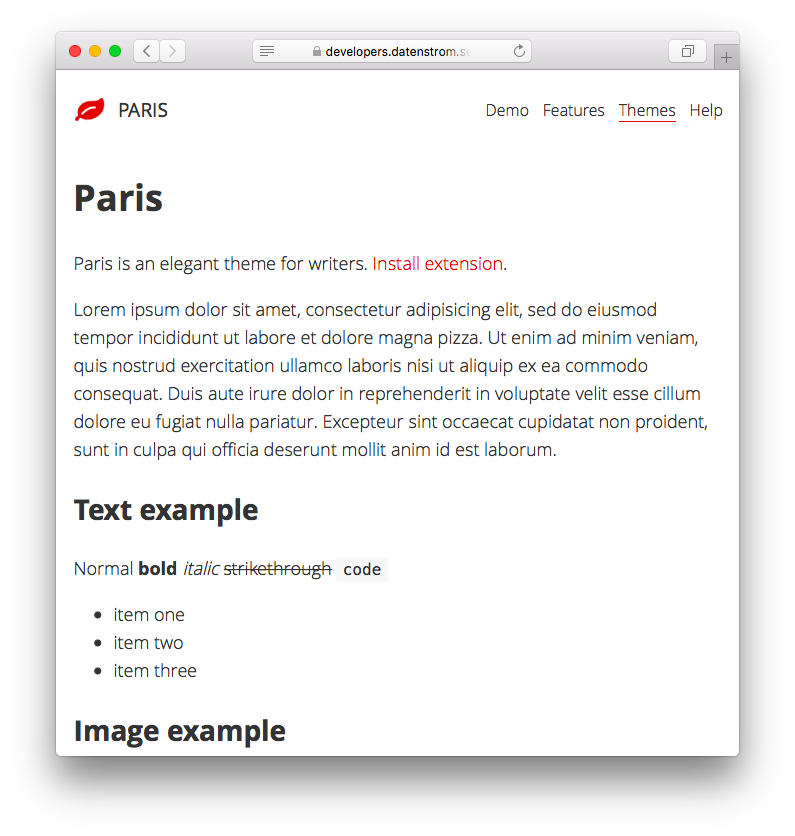Click the Safari back arrow button
Screen dimensions: 795x836
(x=146, y=51)
